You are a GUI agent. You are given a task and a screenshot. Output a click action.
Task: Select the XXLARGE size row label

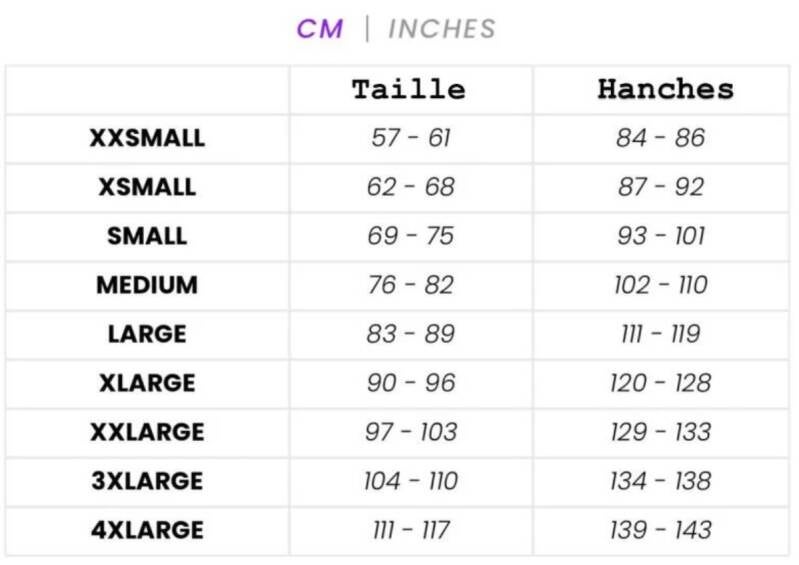[147, 432]
